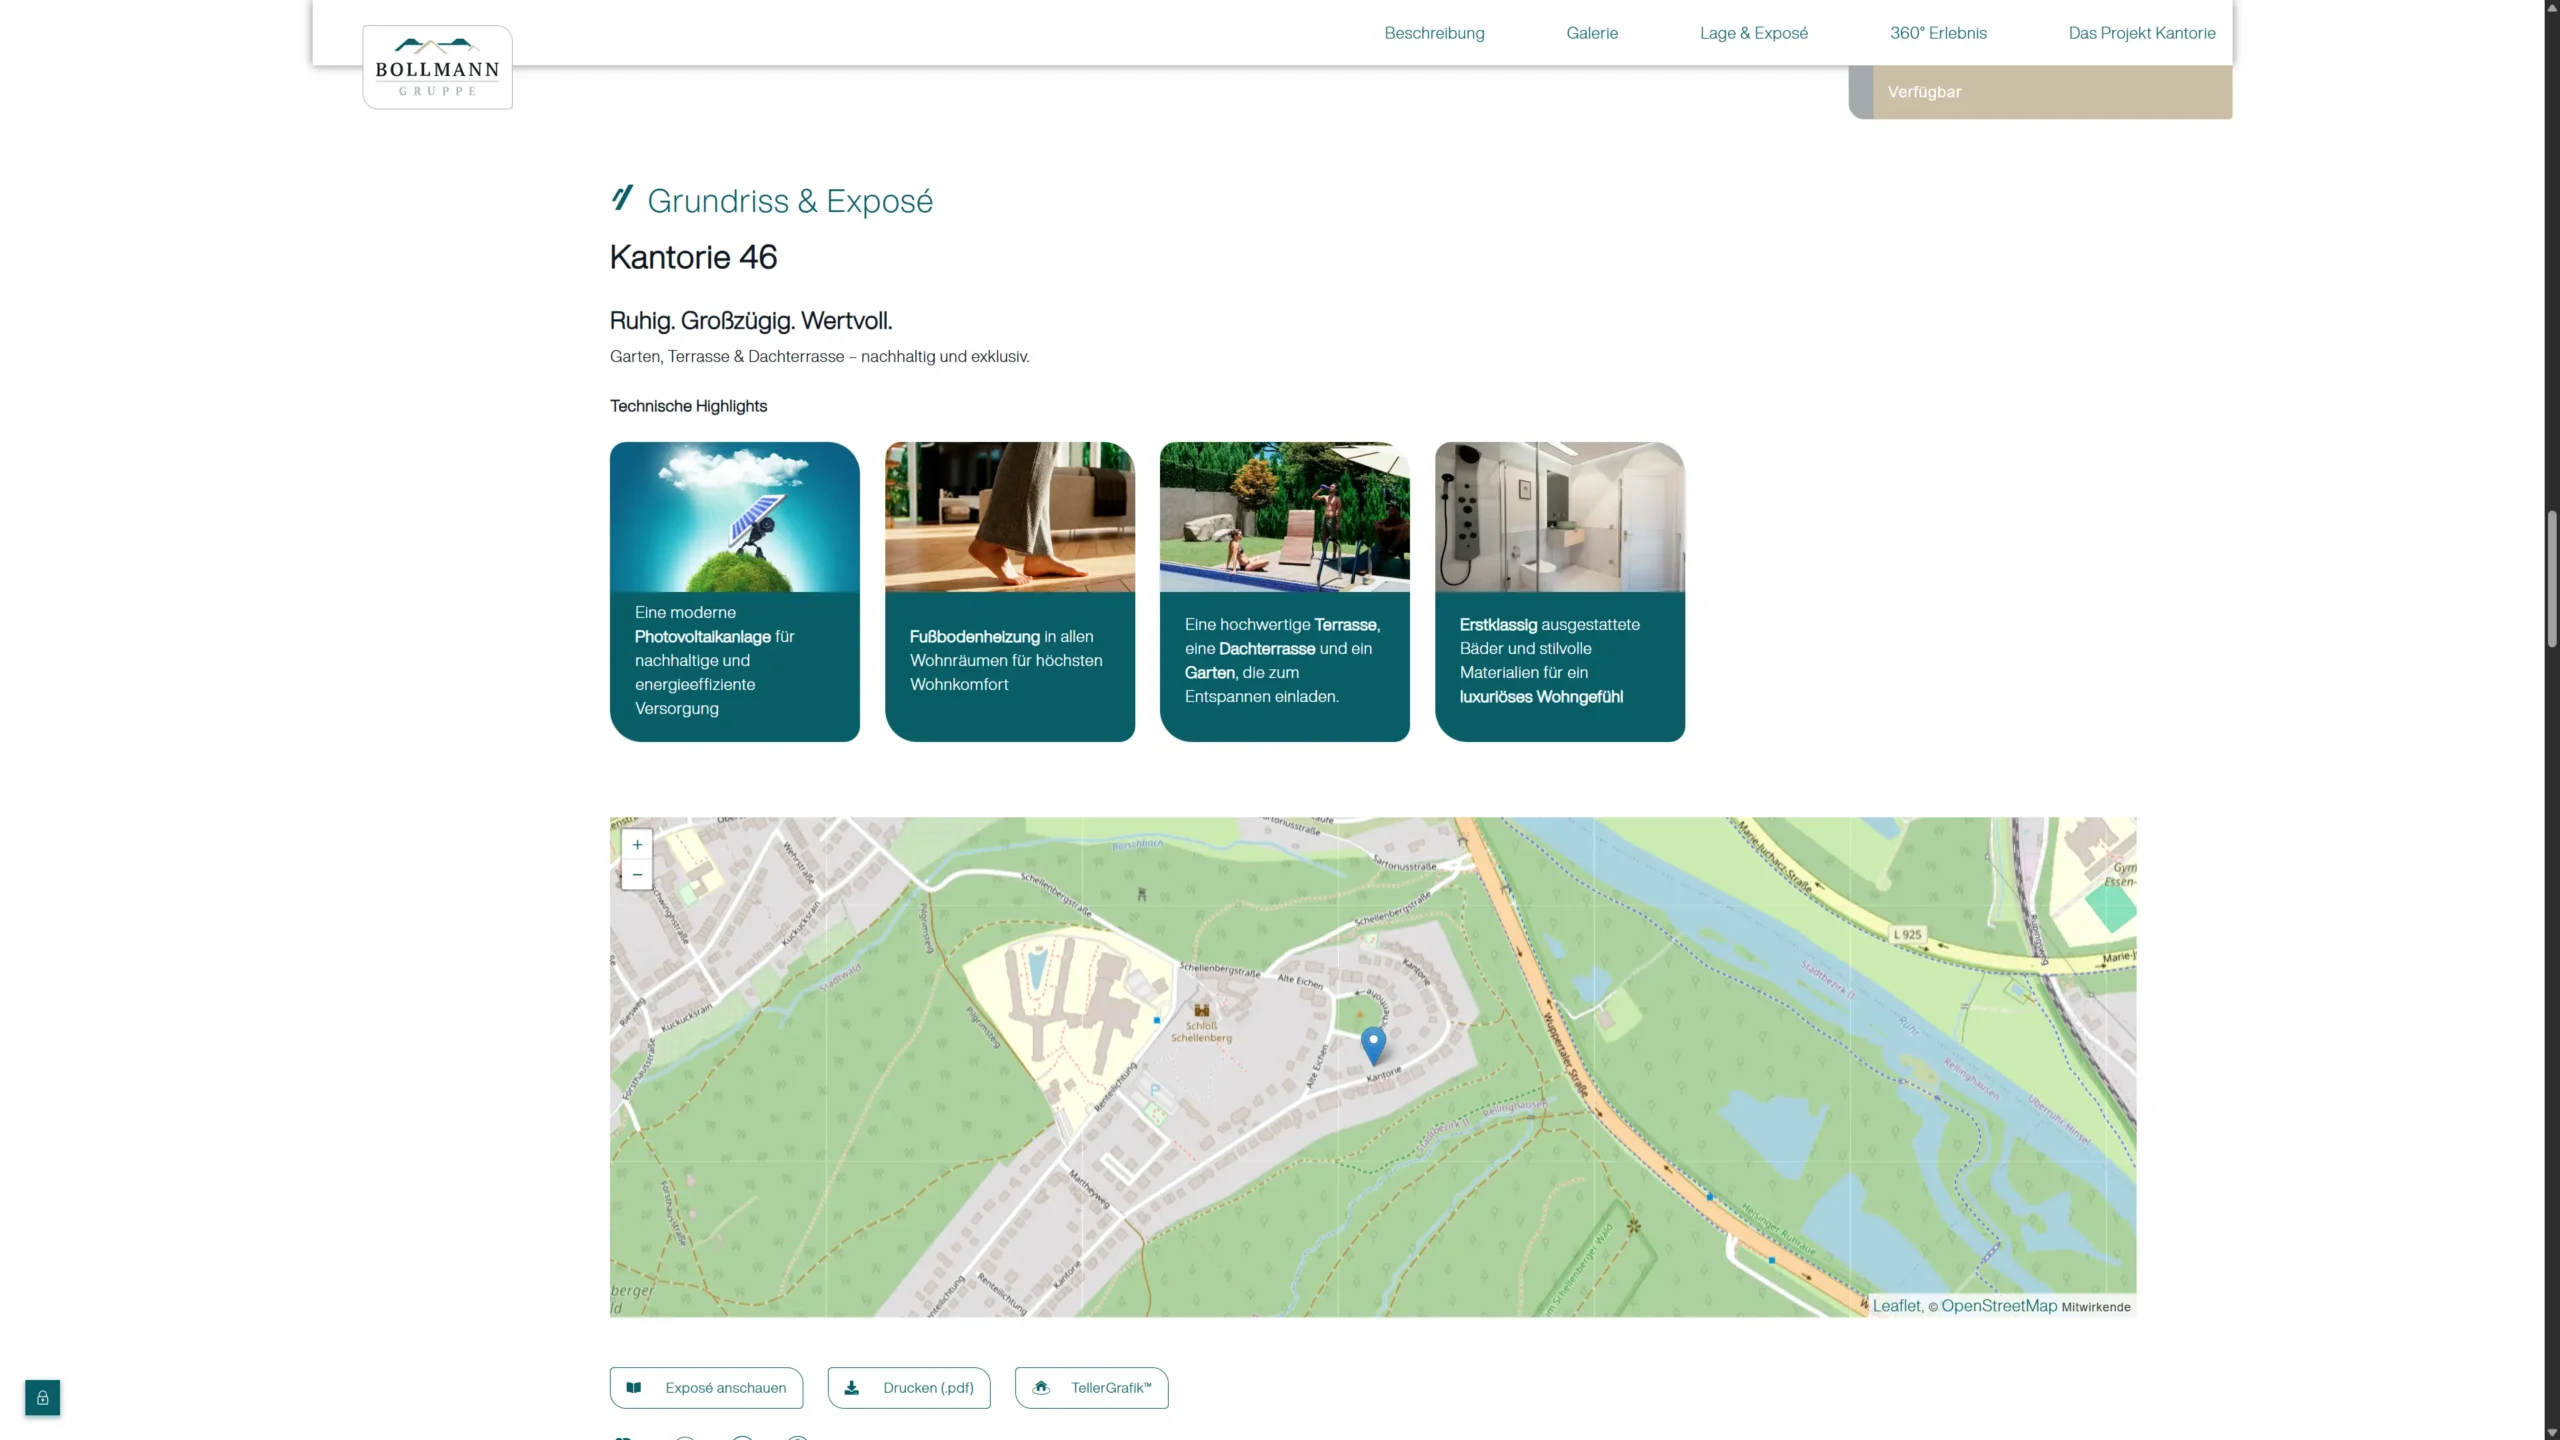This screenshot has width=2560, height=1440.
Task: Click the Schloß Schellenberg castle icon
Action: [1201, 1010]
